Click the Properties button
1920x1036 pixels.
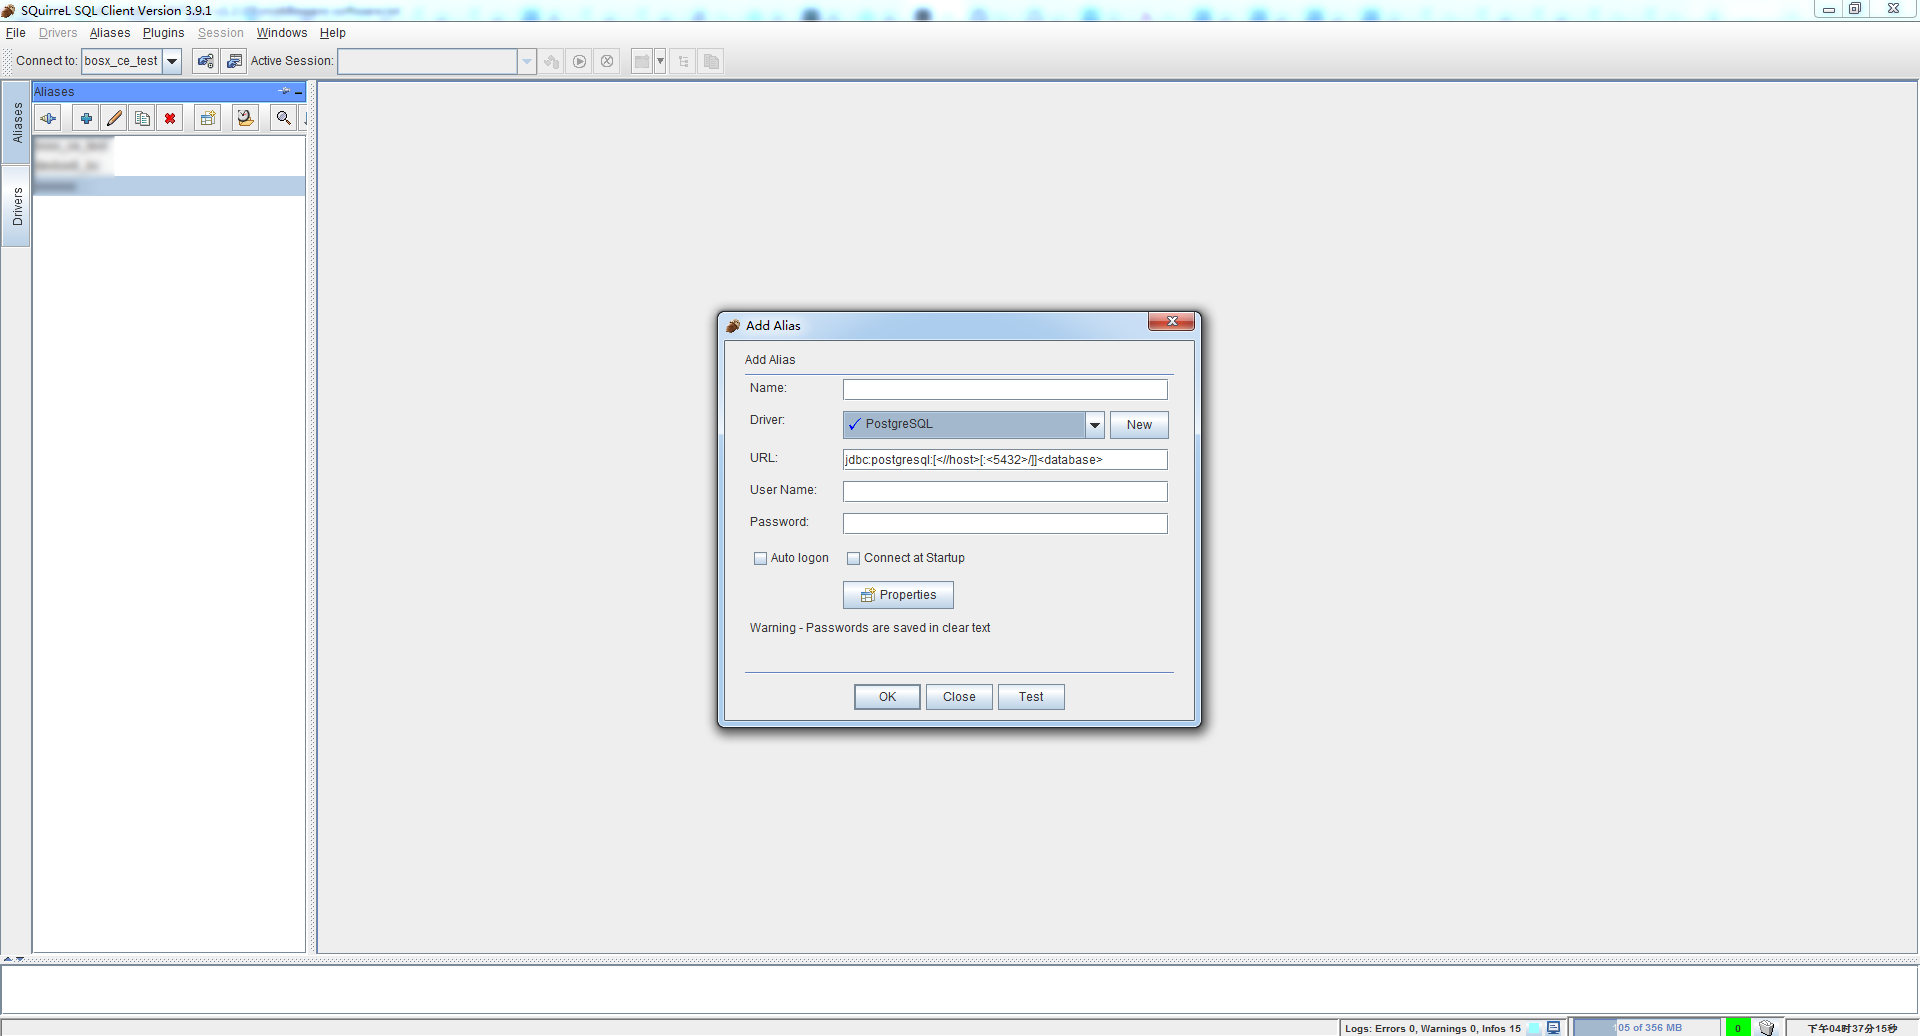898,595
